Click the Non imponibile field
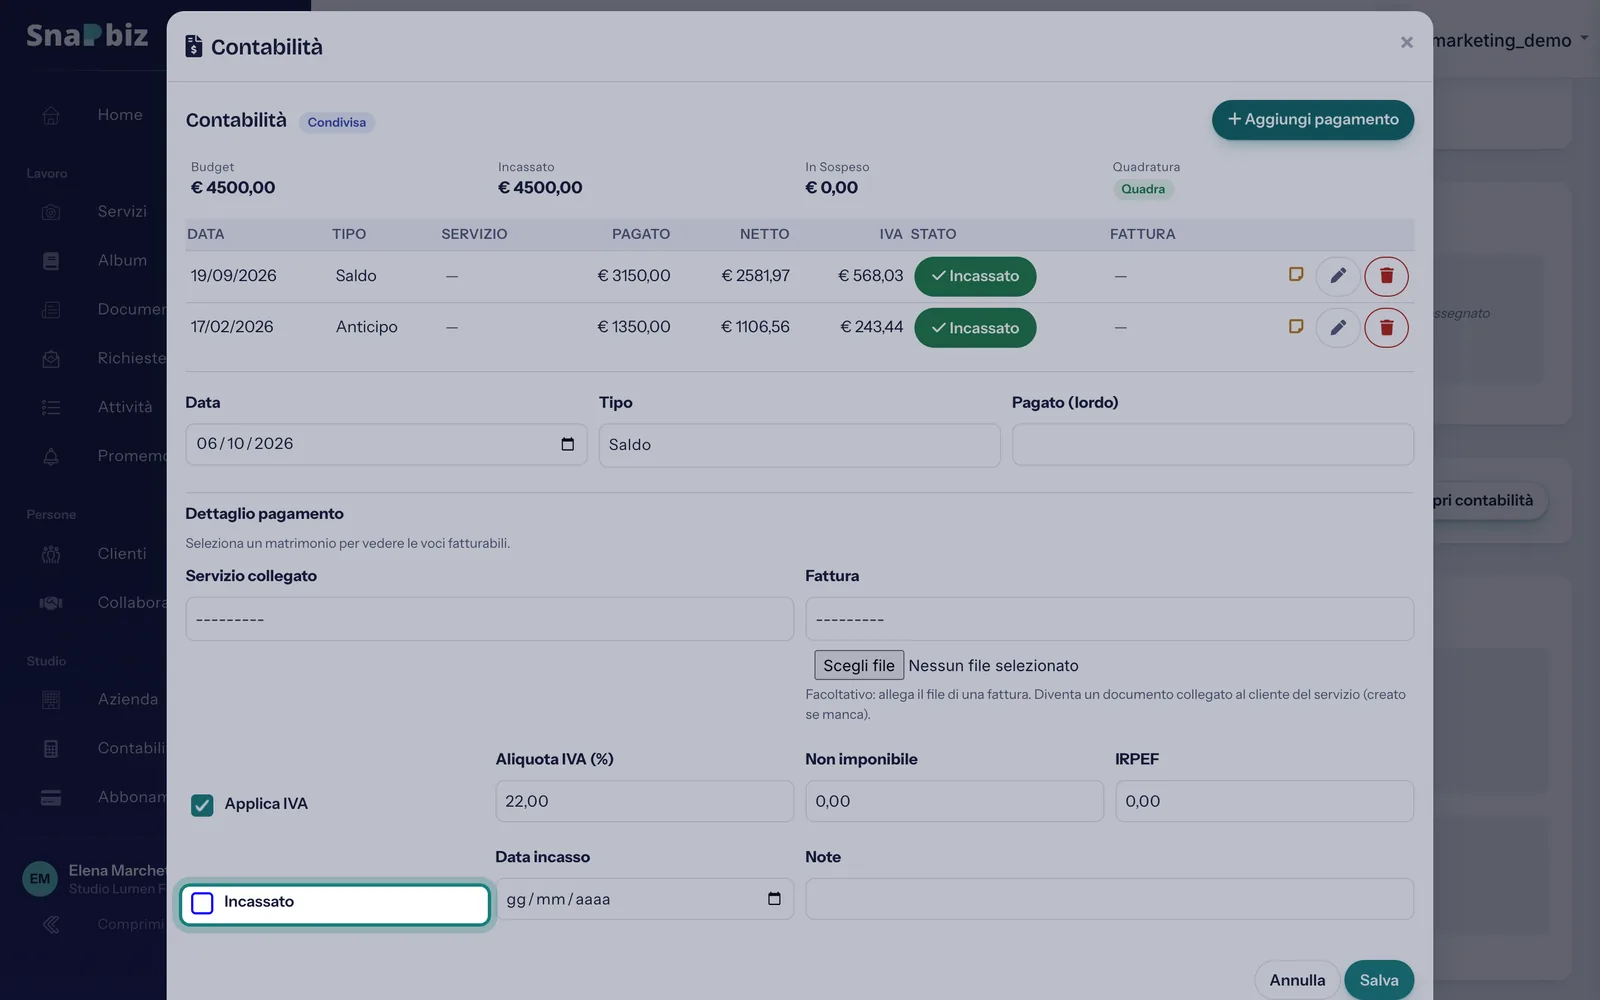 (x=954, y=801)
